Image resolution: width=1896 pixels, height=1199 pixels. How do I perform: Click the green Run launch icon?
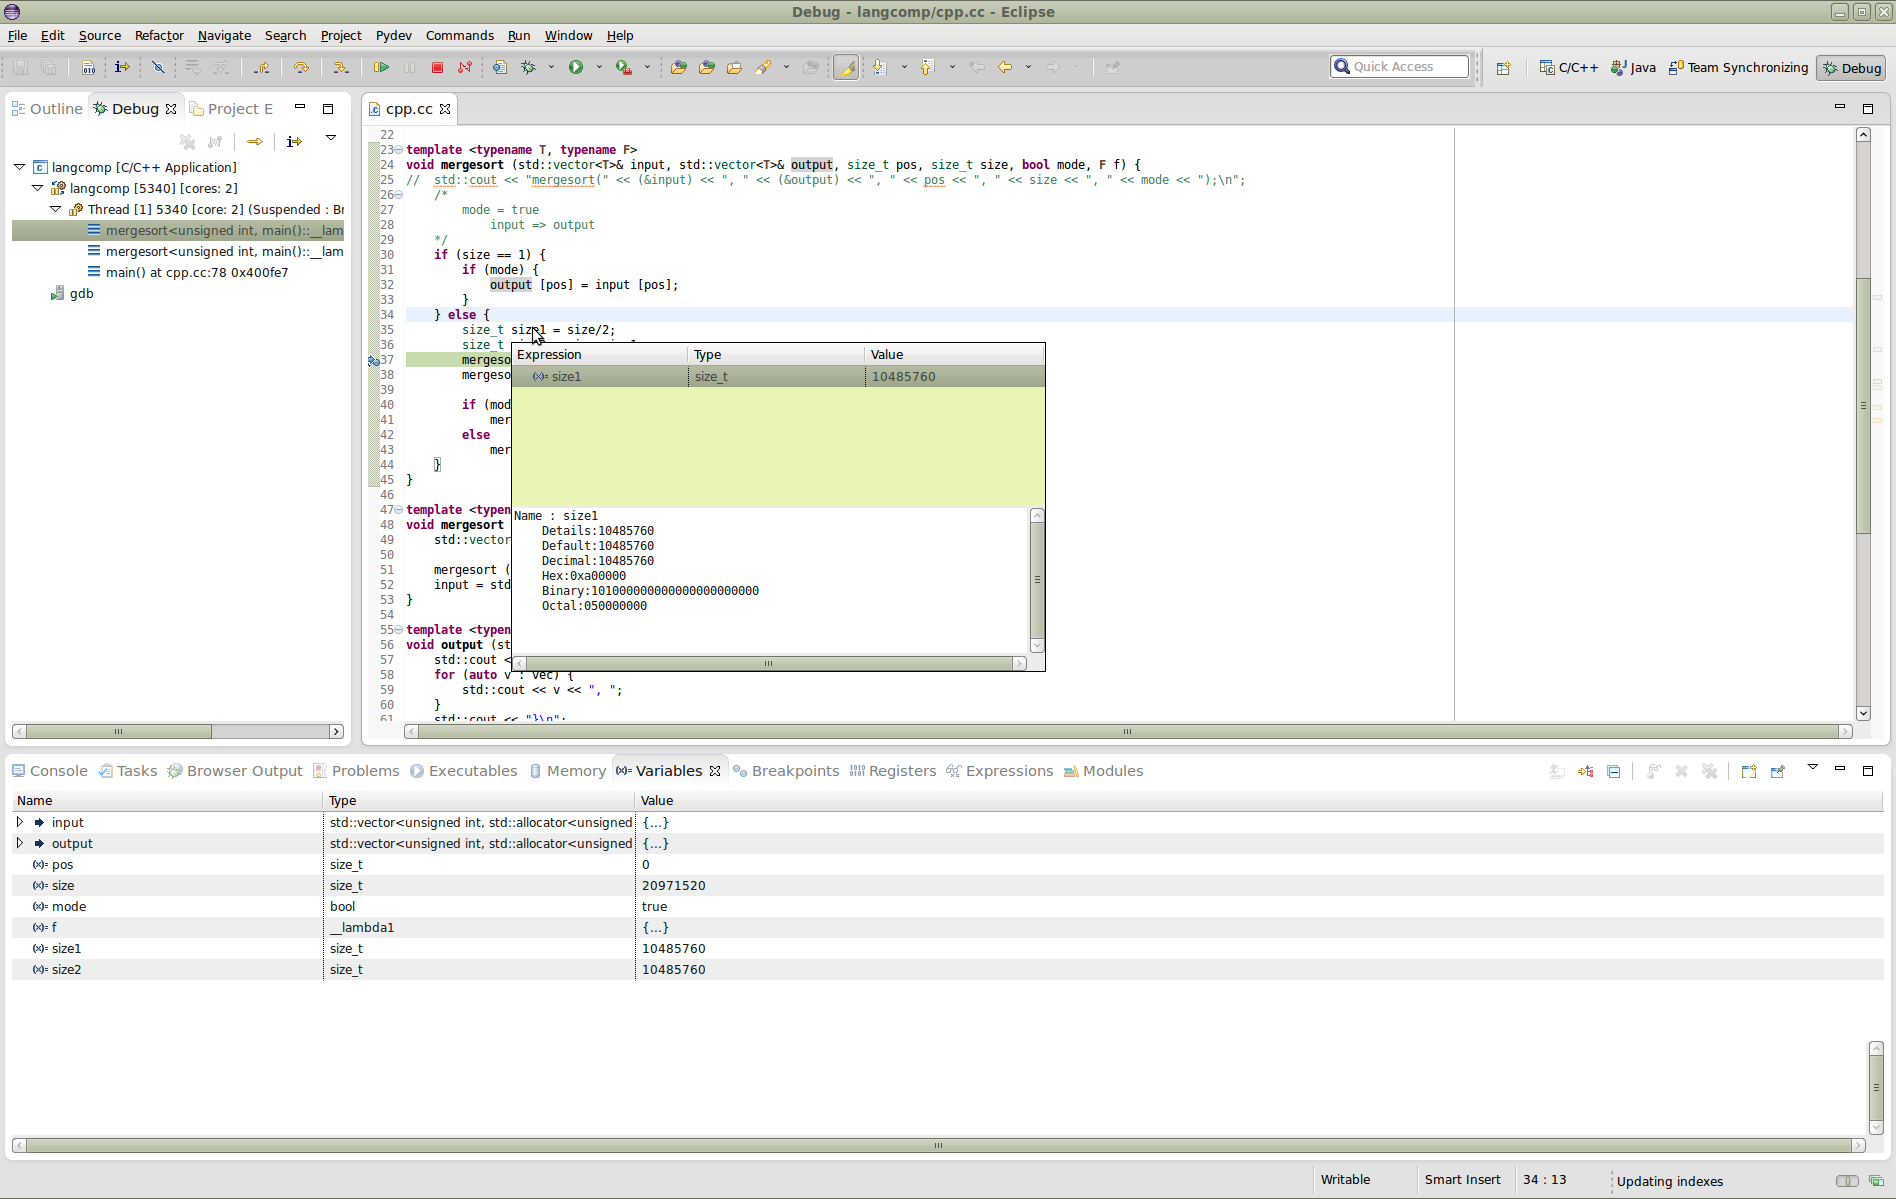[576, 67]
